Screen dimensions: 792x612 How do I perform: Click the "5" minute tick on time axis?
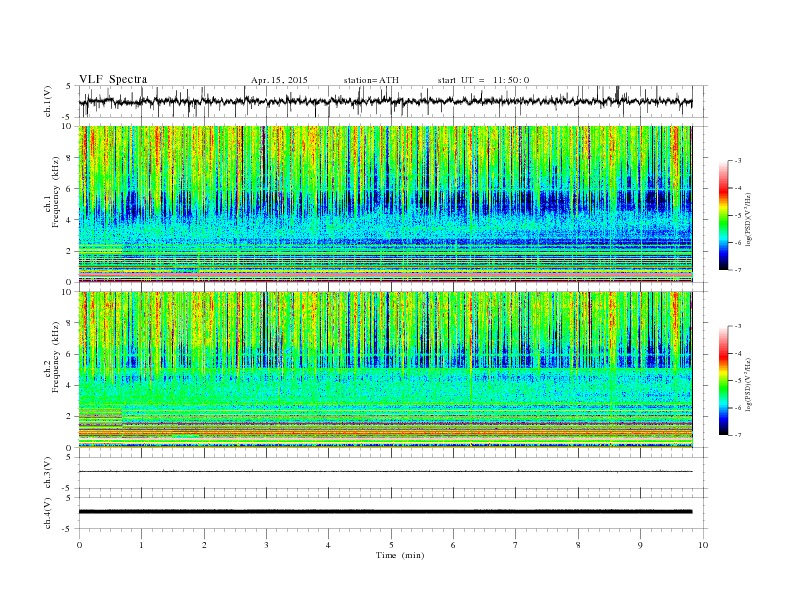pos(391,545)
